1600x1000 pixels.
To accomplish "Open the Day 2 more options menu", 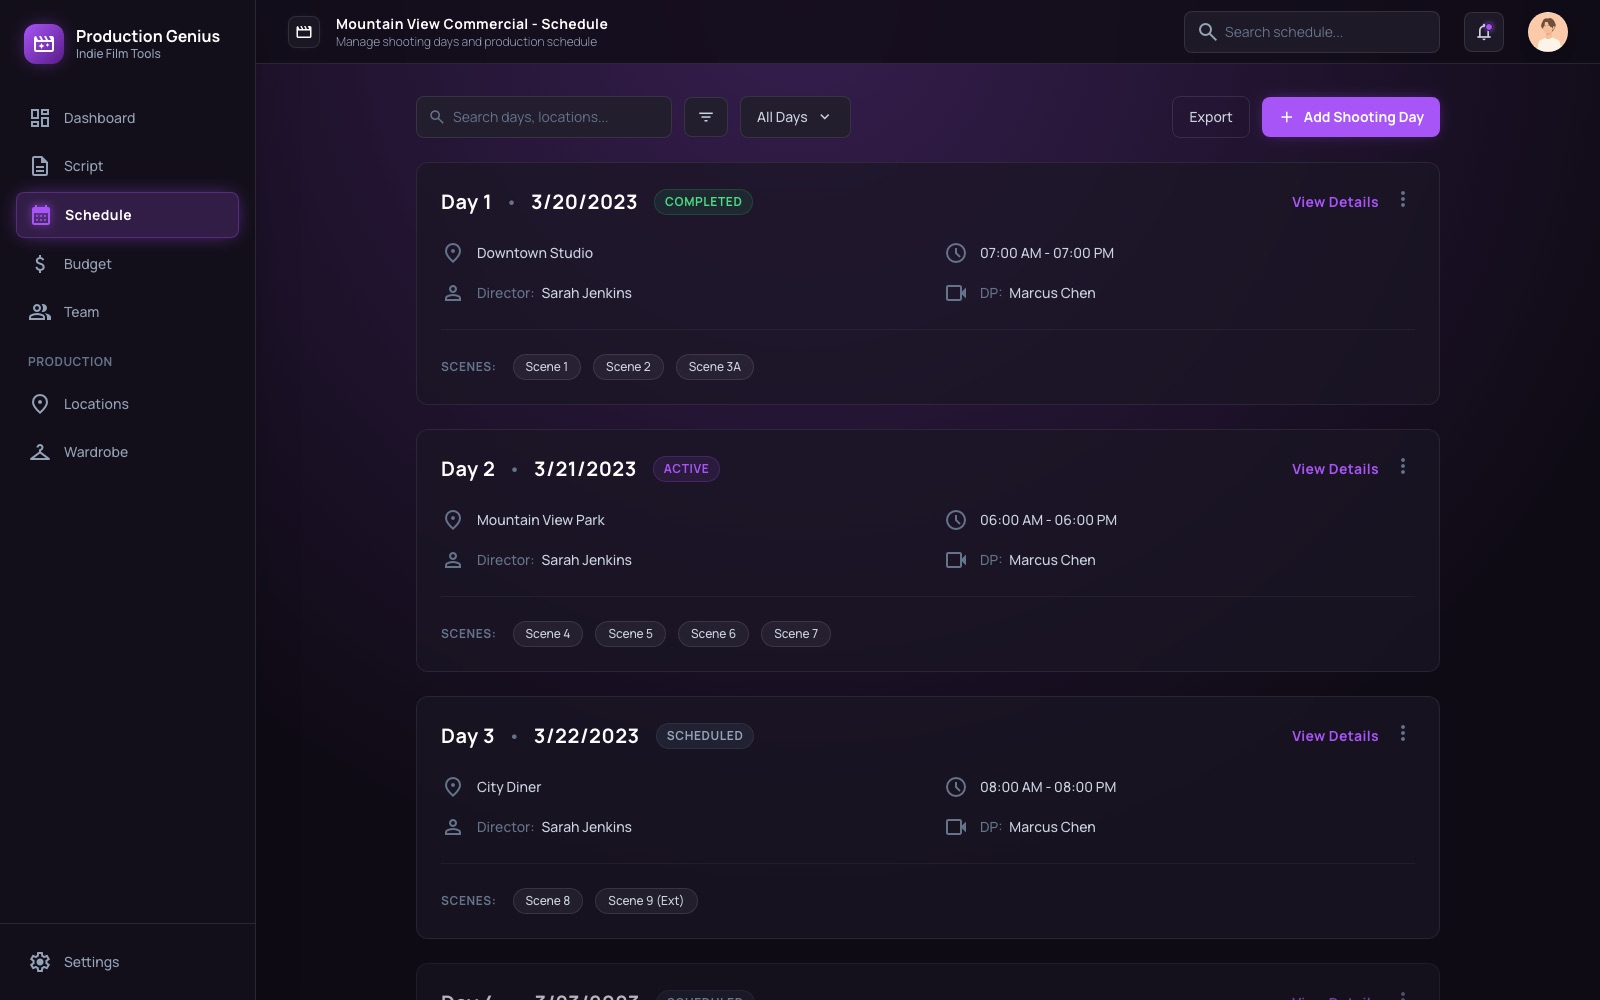I will pos(1403,467).
